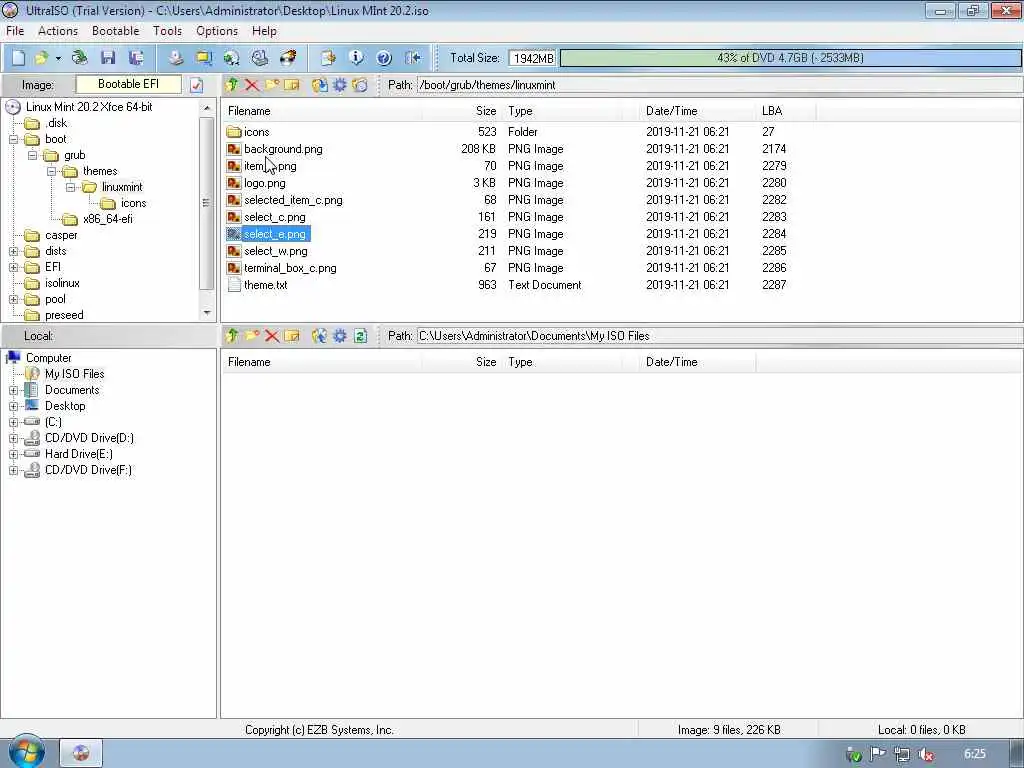Sort image files by Size column
Viewport: 1024px width, 768px height.
(x=462, y=111)
